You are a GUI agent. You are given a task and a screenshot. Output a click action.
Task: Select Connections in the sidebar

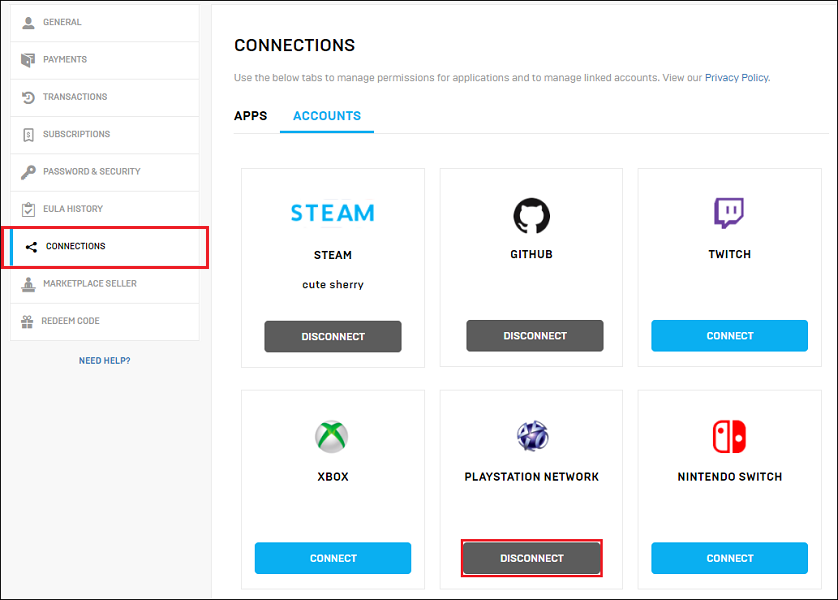(105, 247)
